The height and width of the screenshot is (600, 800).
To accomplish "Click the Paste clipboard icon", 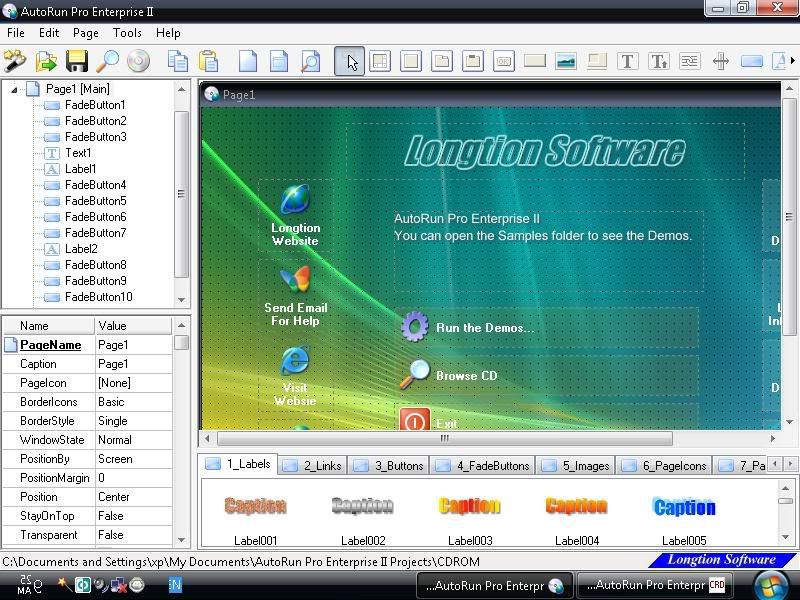I will (x=209, y=61).
